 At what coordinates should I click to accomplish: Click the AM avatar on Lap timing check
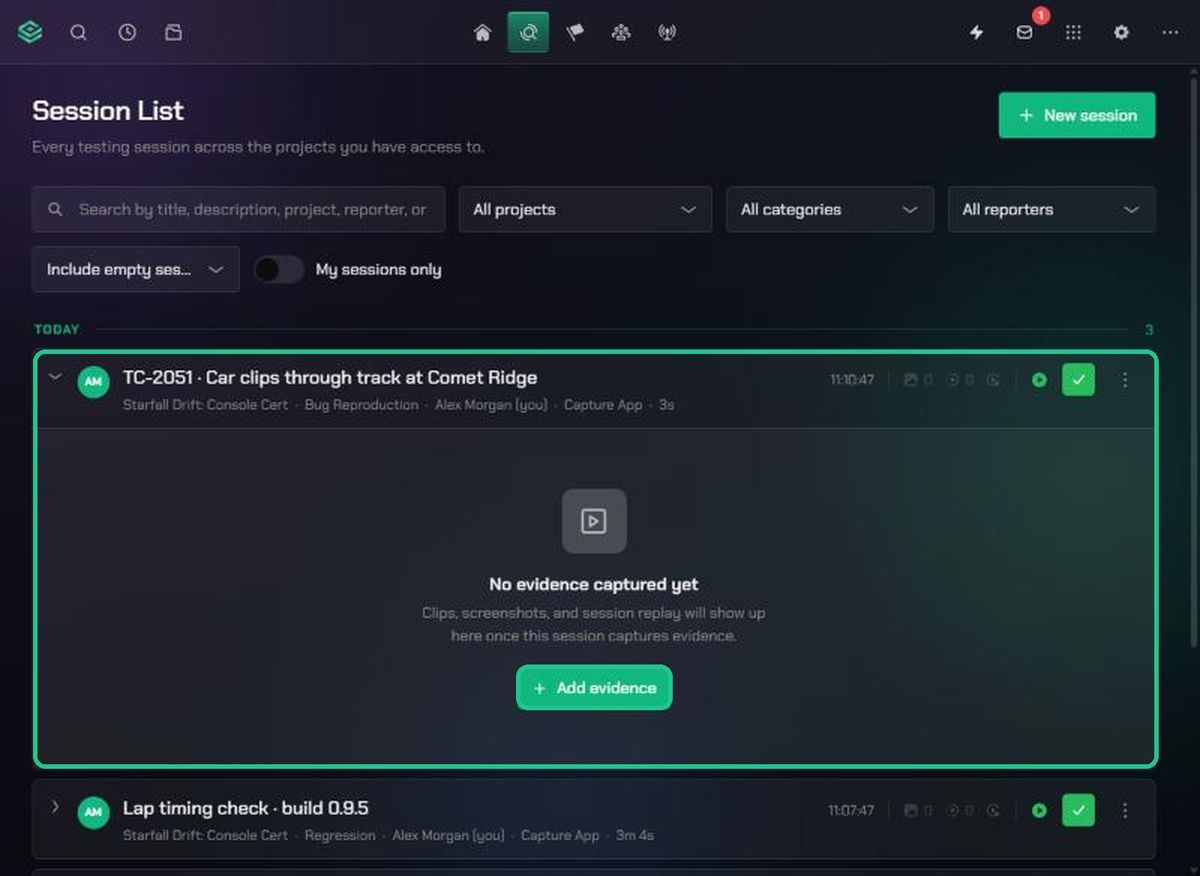(x=94, y=812)
